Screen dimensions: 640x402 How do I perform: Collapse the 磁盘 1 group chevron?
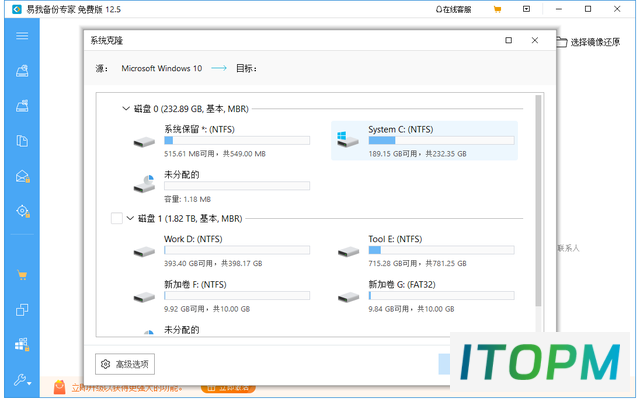tap(130, 218)
